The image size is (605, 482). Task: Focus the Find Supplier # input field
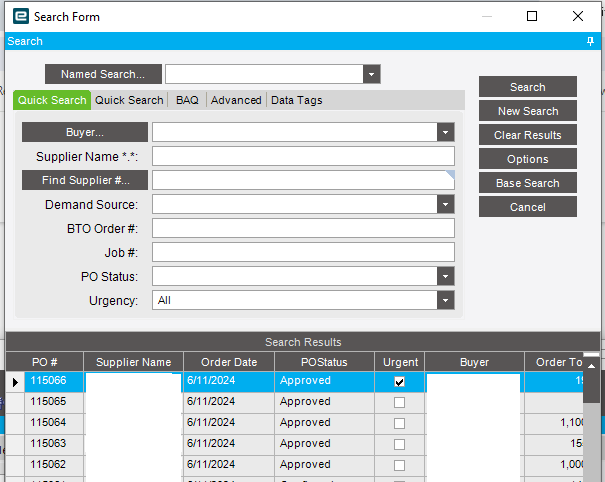point(303,180)
